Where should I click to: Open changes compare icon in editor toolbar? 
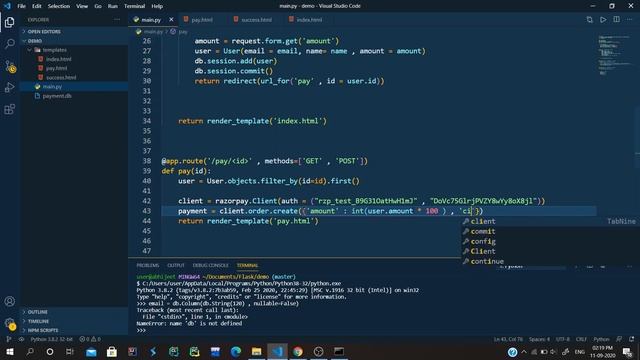(x=589, y=20)
